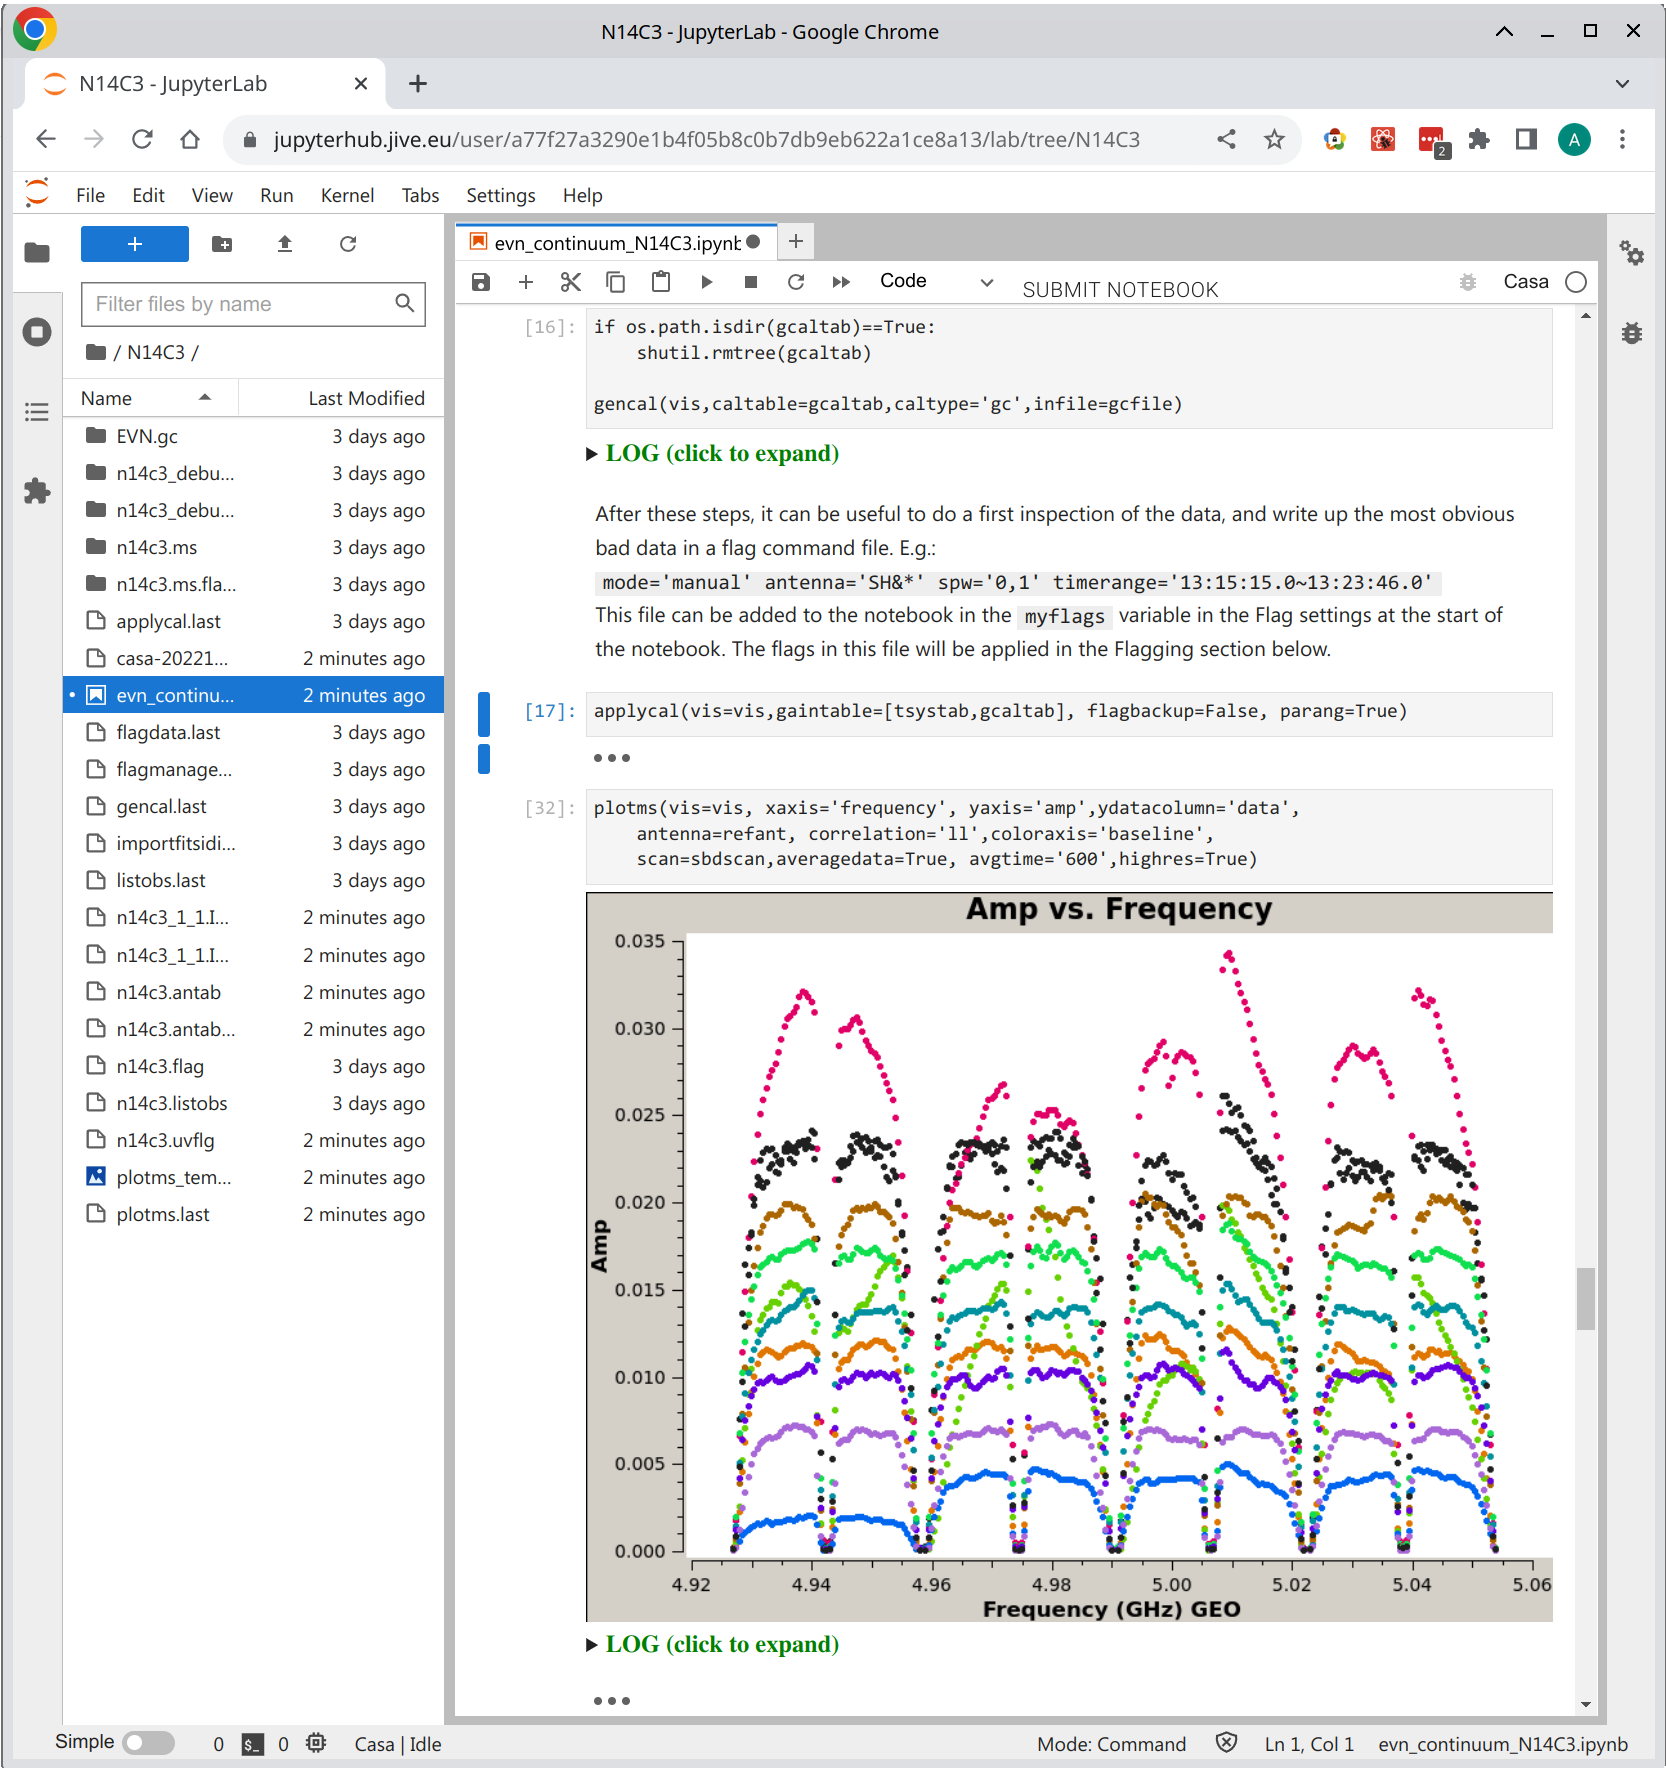The image size is (1666, 1770).
Task: Paste cells from clipboard icon
Action: (x=661, y=282)
